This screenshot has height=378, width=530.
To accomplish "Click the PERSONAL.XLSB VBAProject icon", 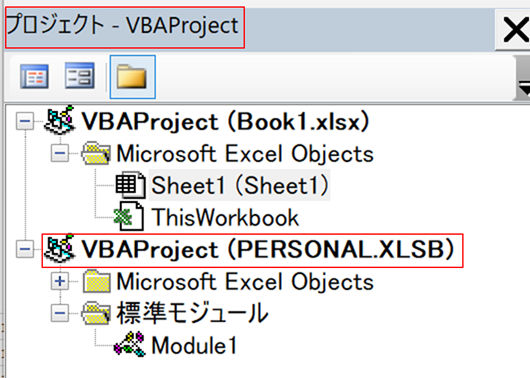I will coord(59,248).
